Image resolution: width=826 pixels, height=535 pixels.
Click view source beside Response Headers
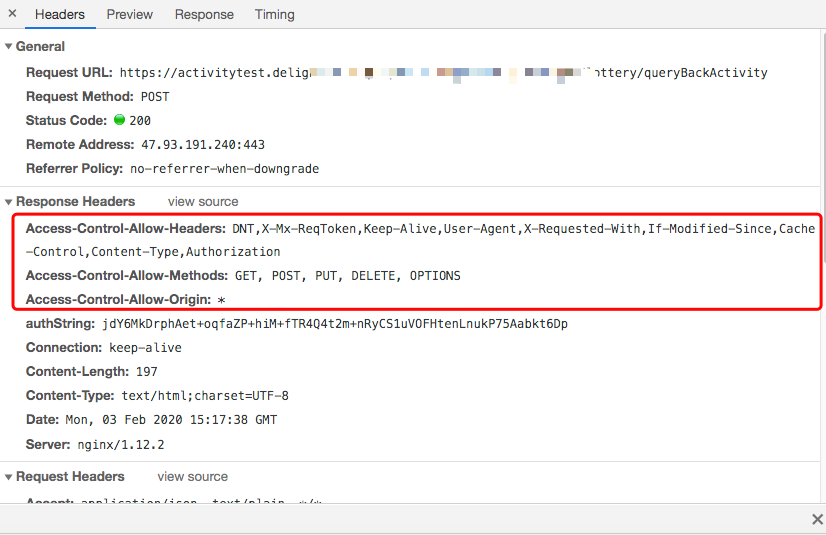click(x=203, y=202)
